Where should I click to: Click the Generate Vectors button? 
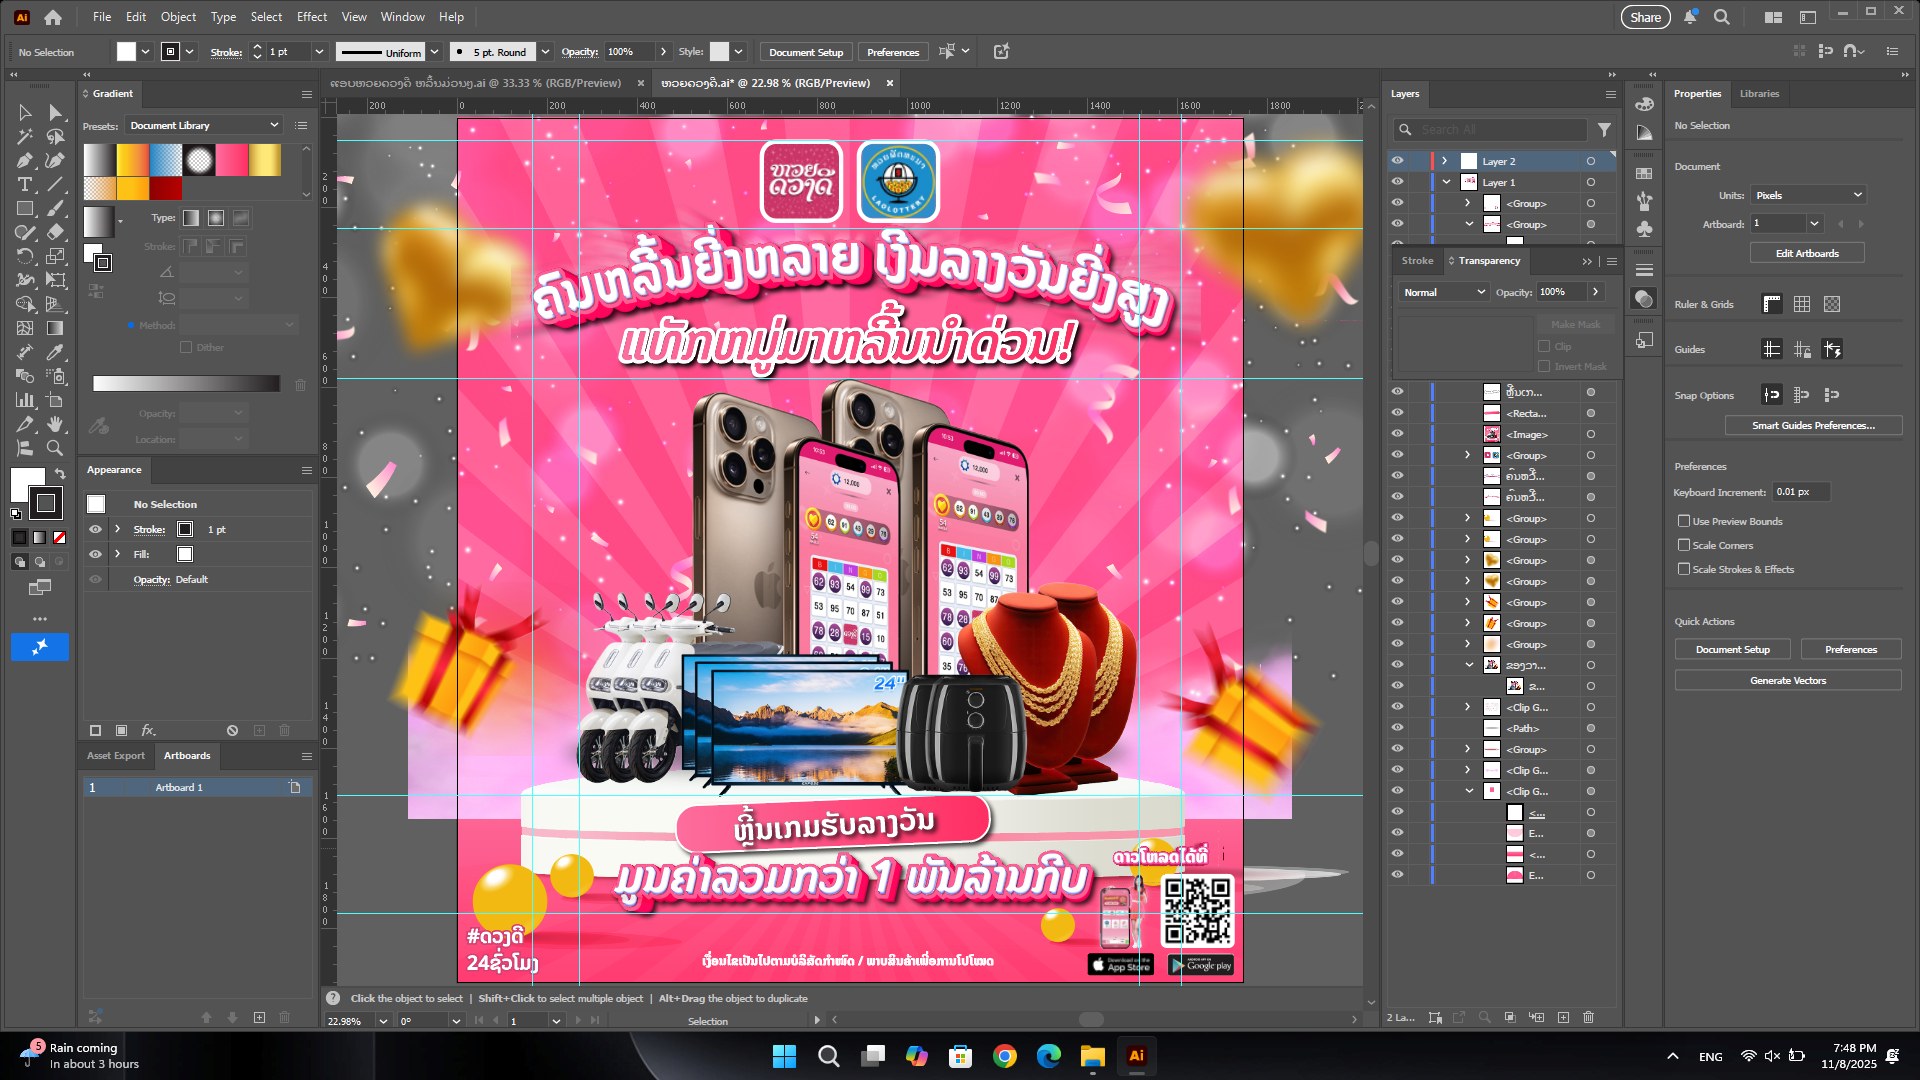point(1788,680)
